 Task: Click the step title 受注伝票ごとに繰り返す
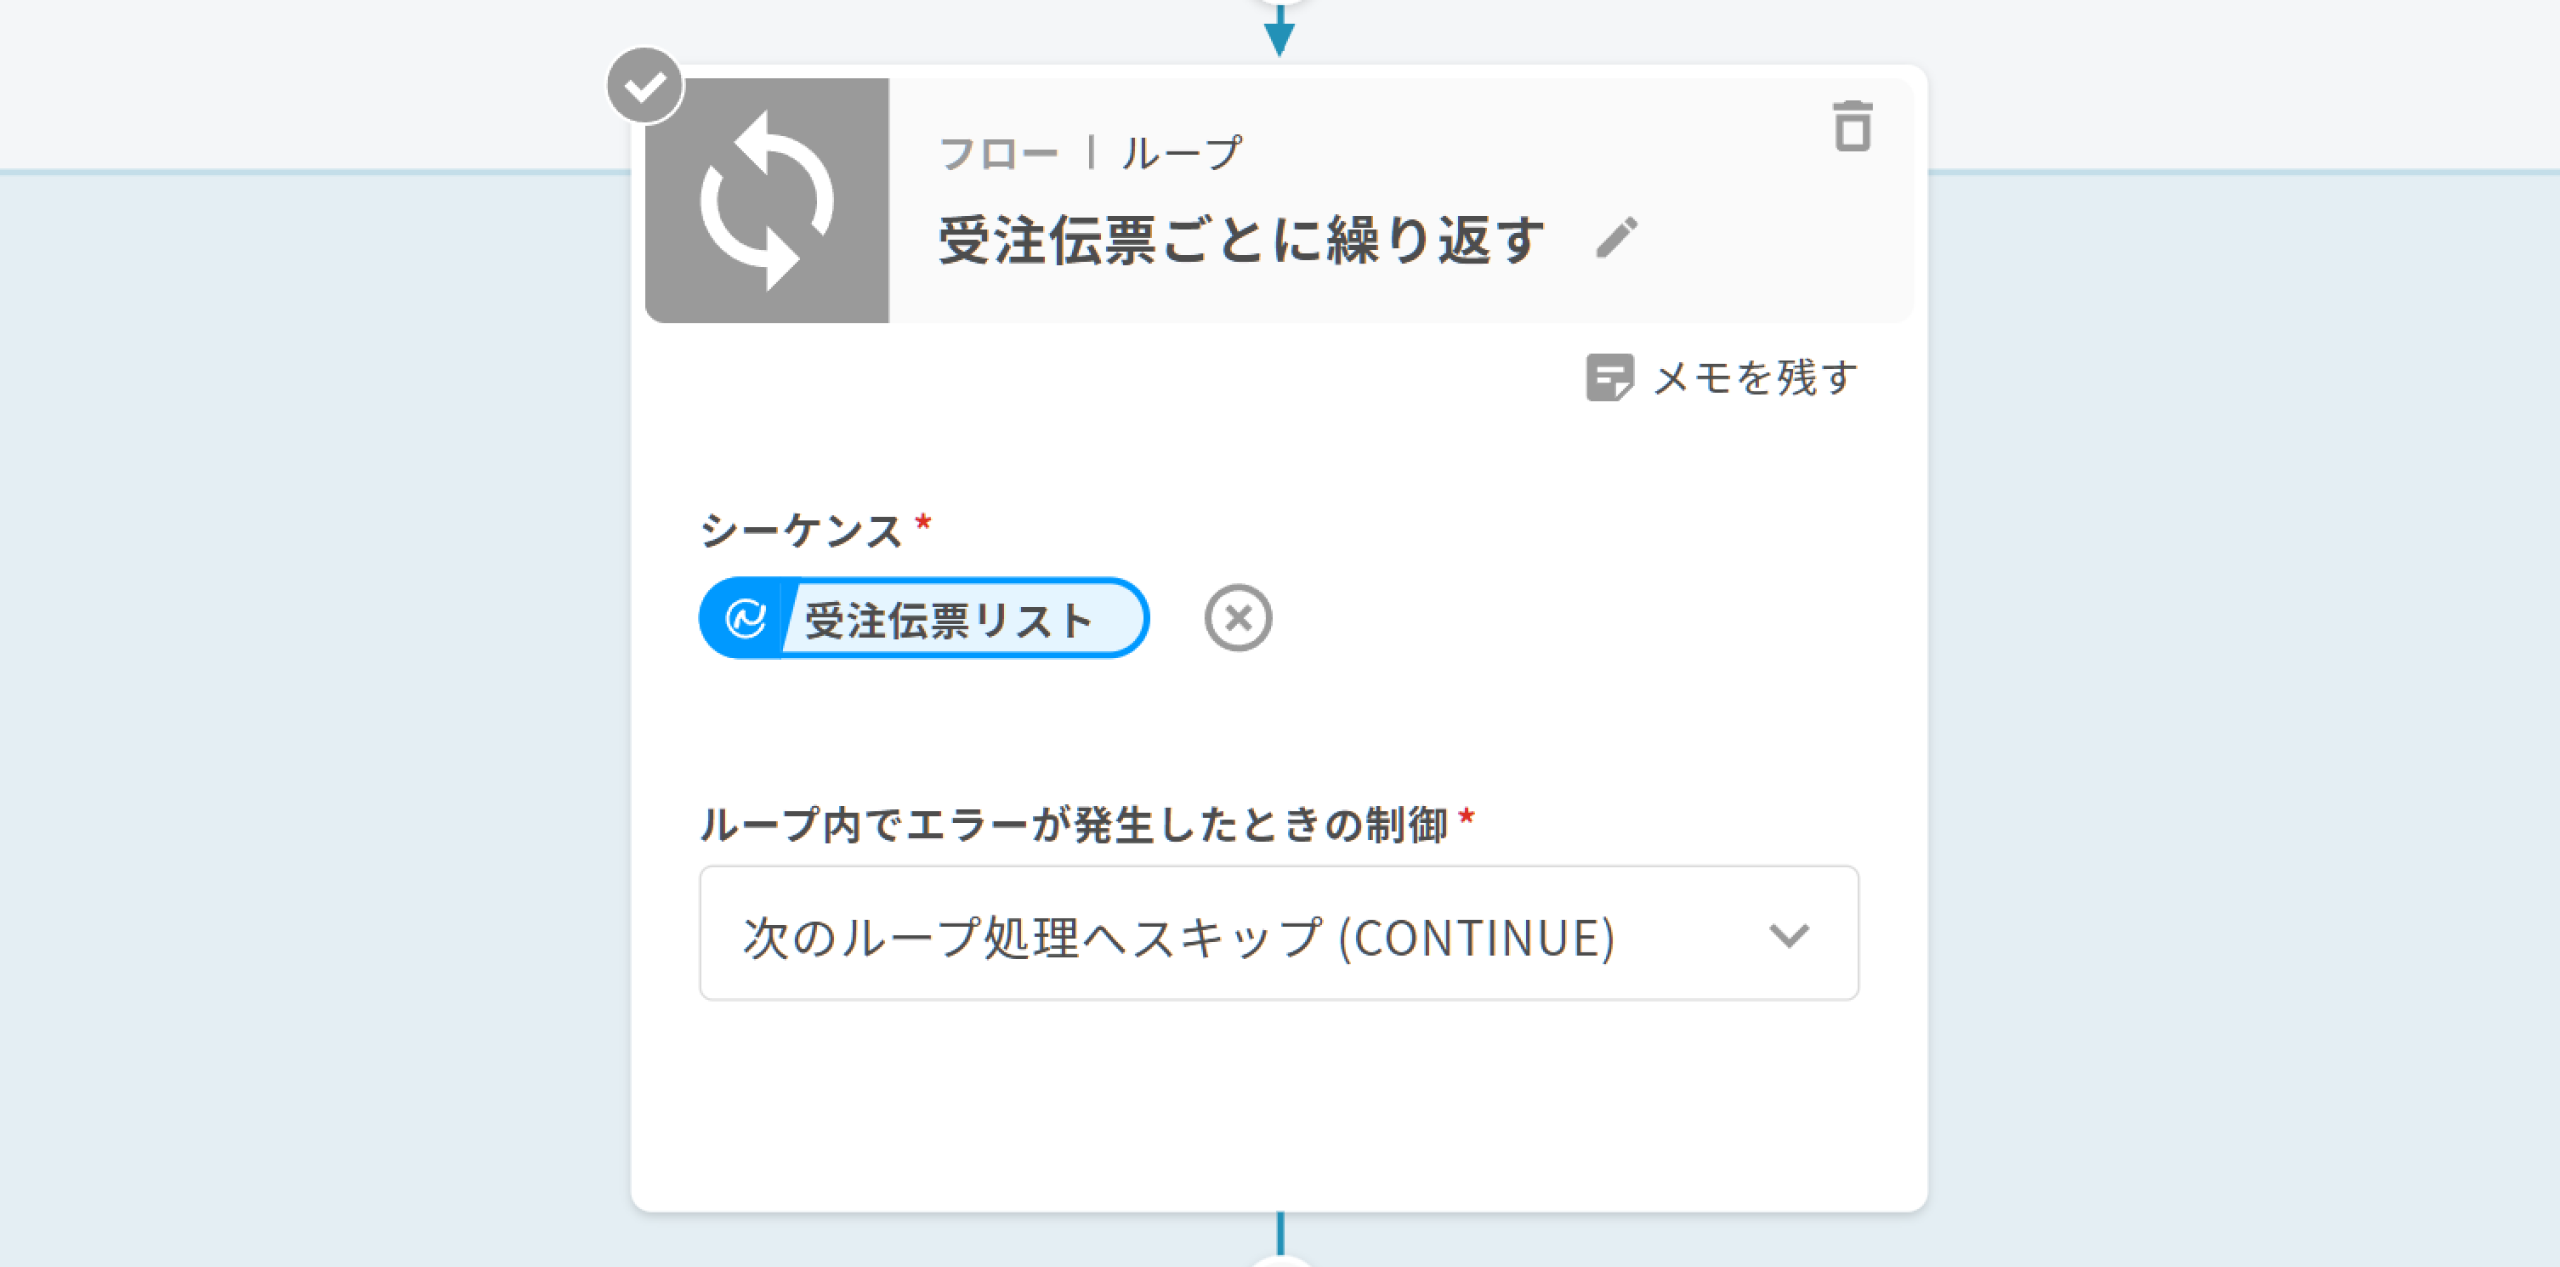click(x=1241, y=240)
